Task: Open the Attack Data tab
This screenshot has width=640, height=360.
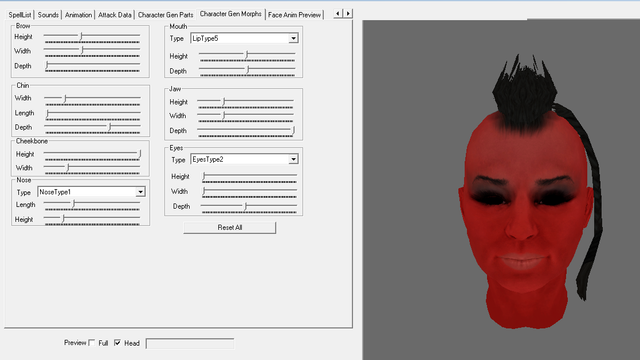Action: tap(115, 15)
